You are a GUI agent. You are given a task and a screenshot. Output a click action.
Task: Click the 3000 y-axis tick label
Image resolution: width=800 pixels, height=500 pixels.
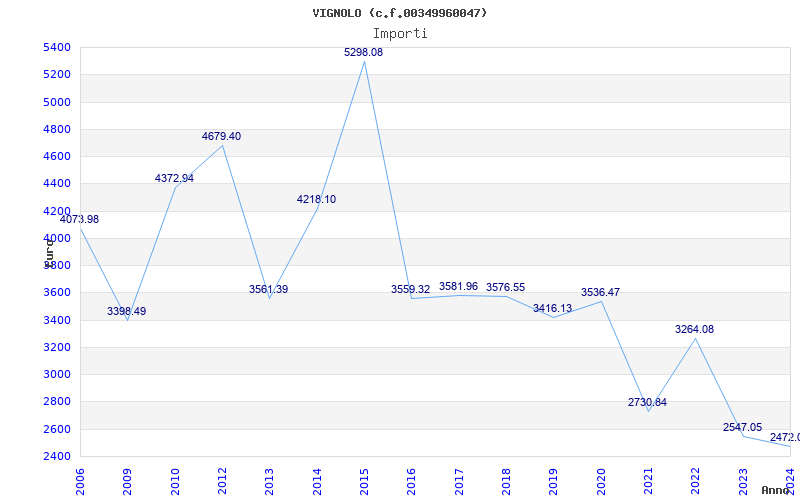click(58, 374)
